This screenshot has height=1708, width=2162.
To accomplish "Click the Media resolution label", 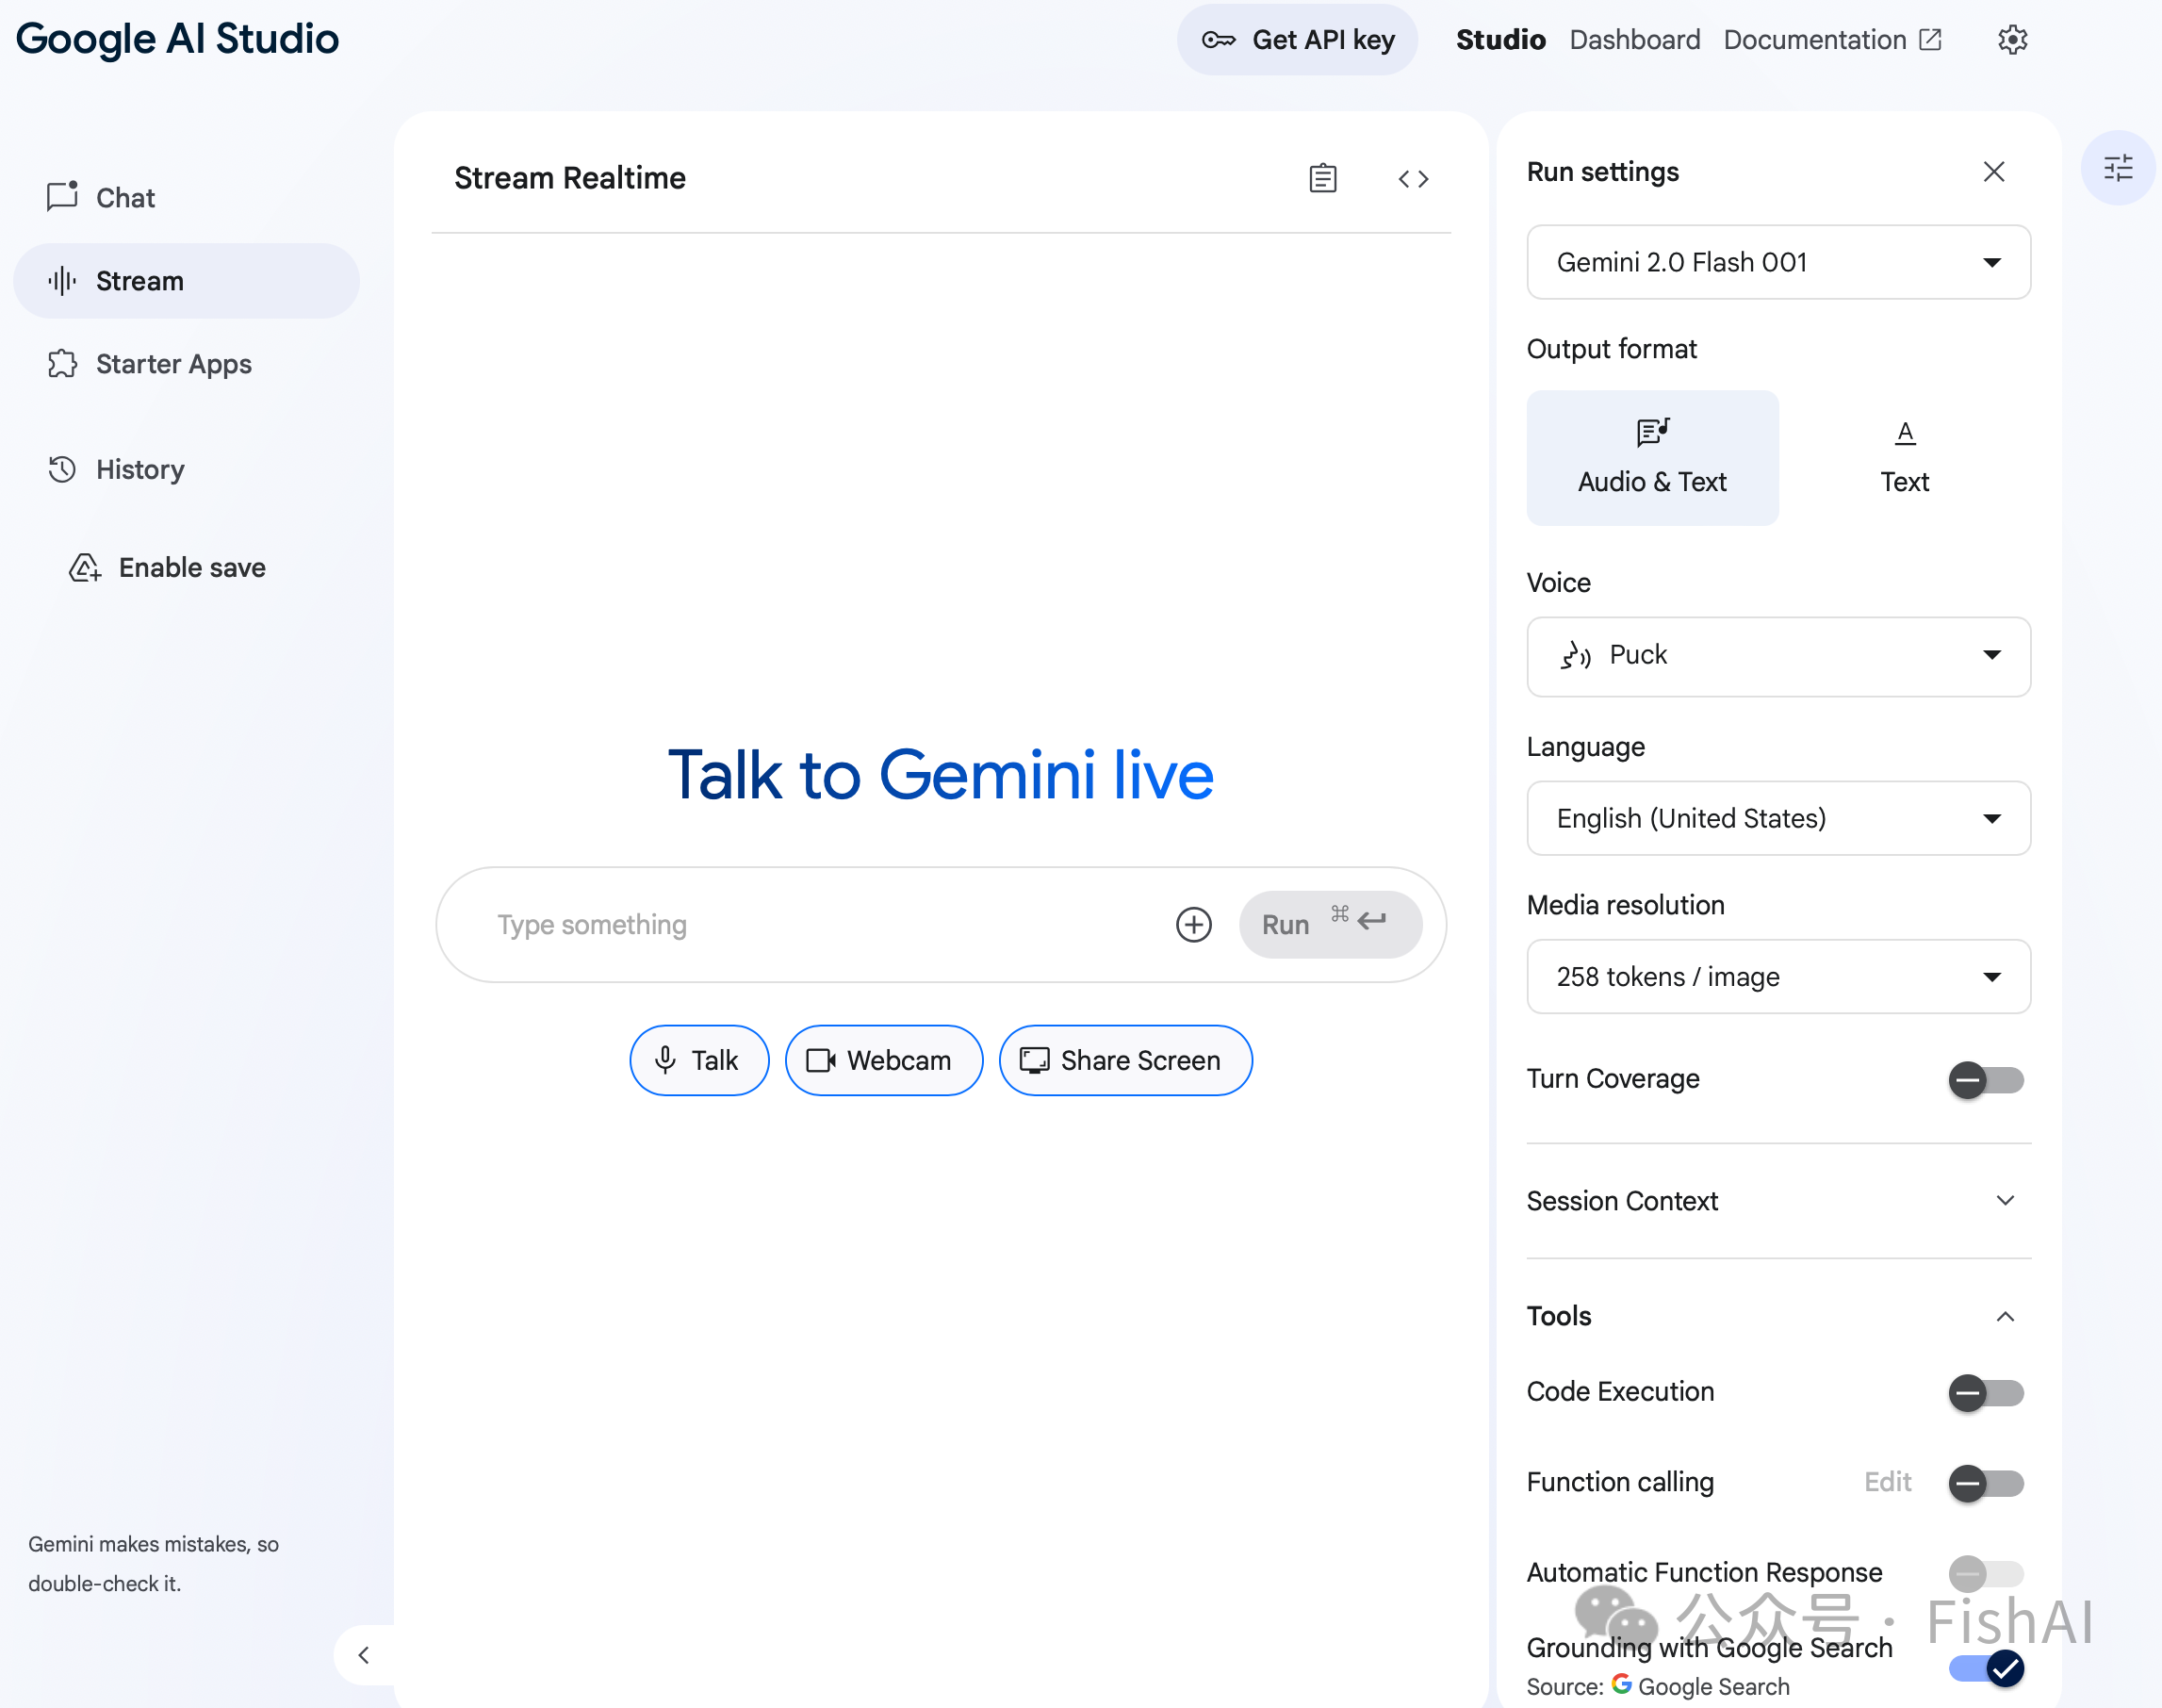I will [x=1625, y=905].
